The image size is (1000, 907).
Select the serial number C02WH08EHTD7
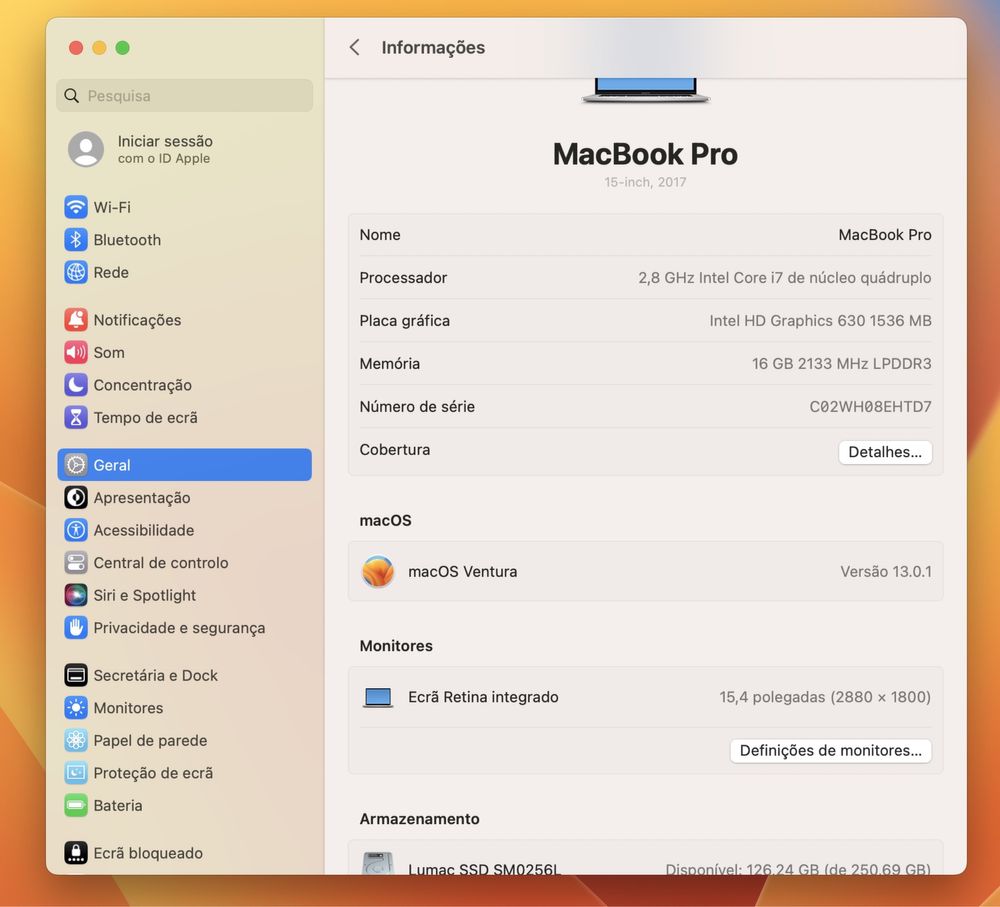(x=870, y=406)
